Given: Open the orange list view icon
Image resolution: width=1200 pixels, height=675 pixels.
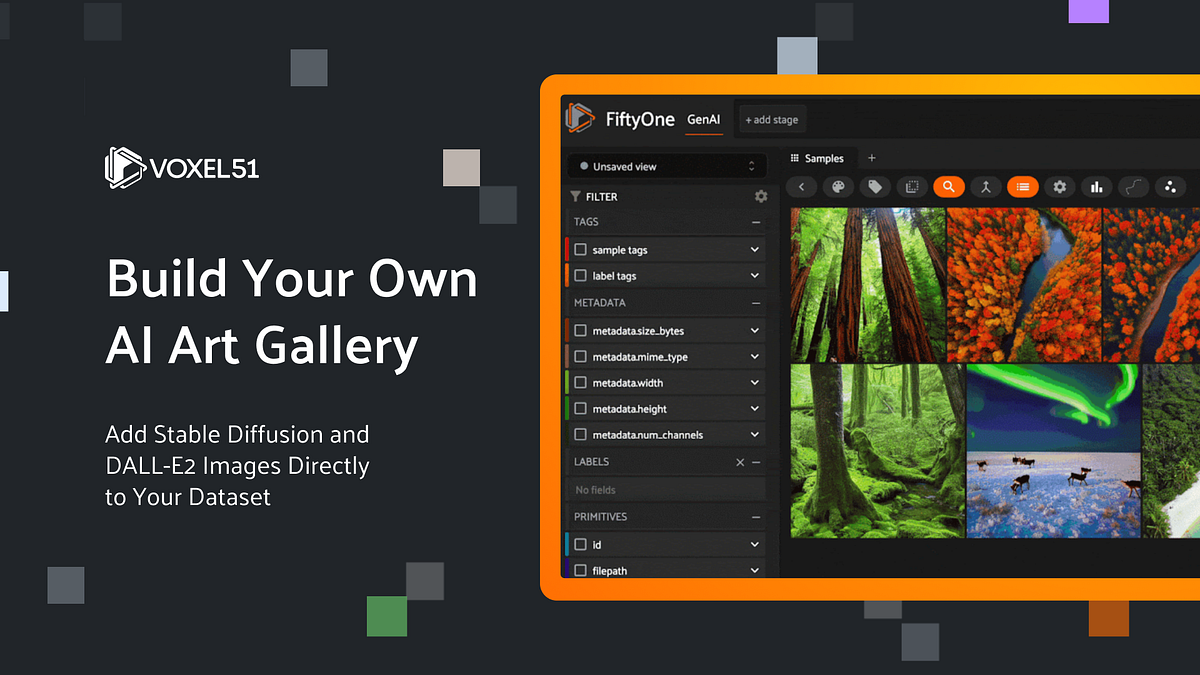Looking at the screenshot, I should [1023, 186].
